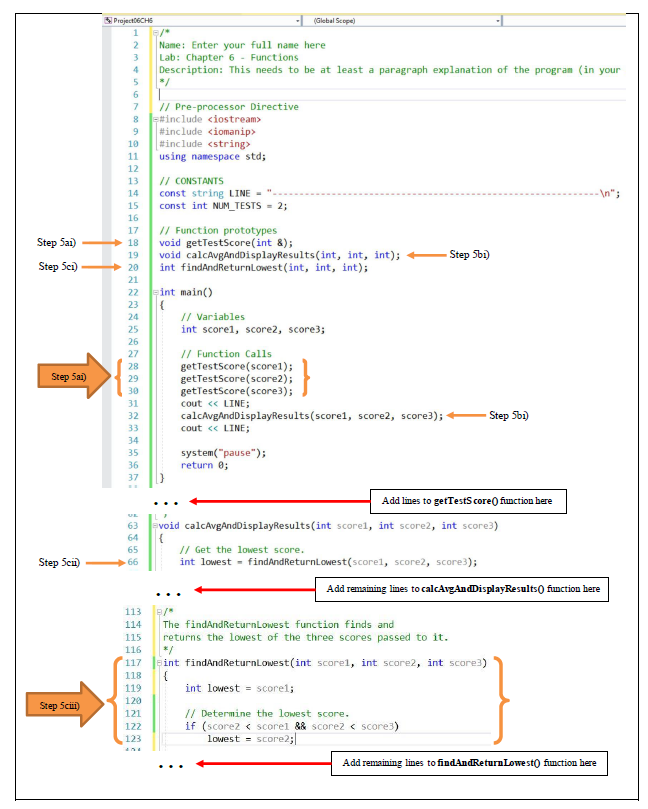Click the 'int lowest = score1;' line
This screenshot has height=809, width=648.
pyautogui.click(x=240, y=688)
